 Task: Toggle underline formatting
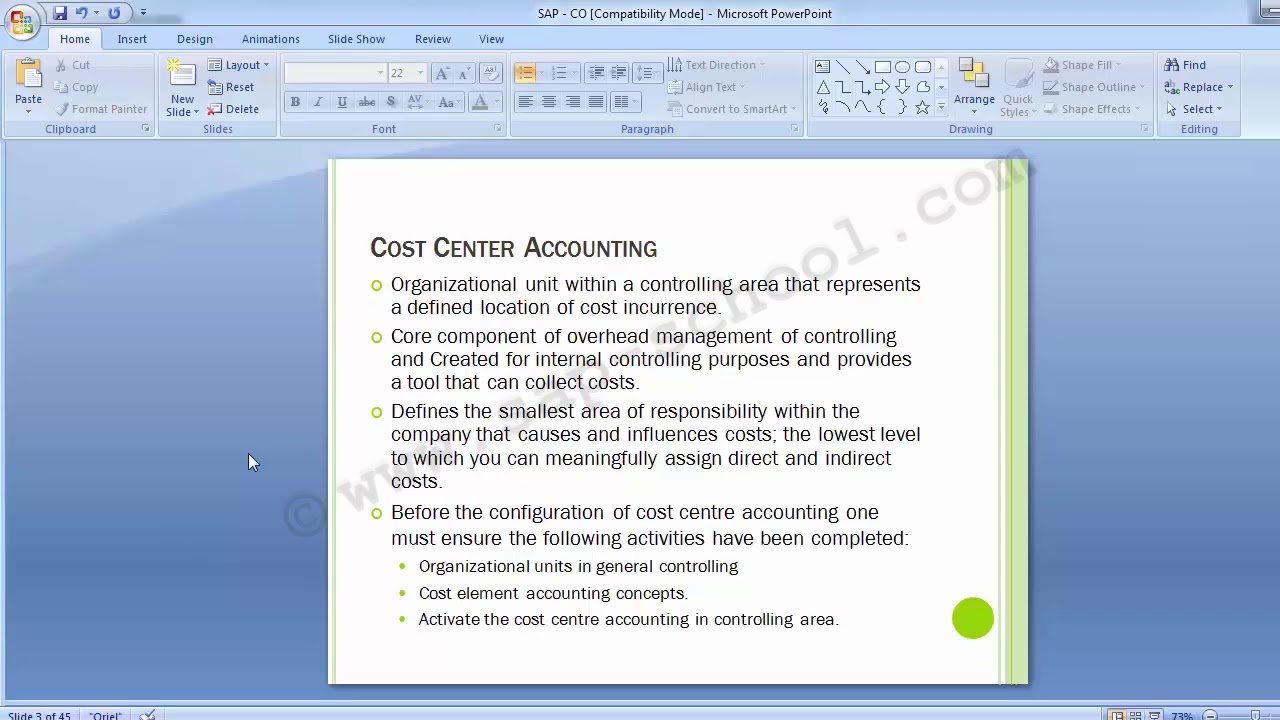point(342,102)
